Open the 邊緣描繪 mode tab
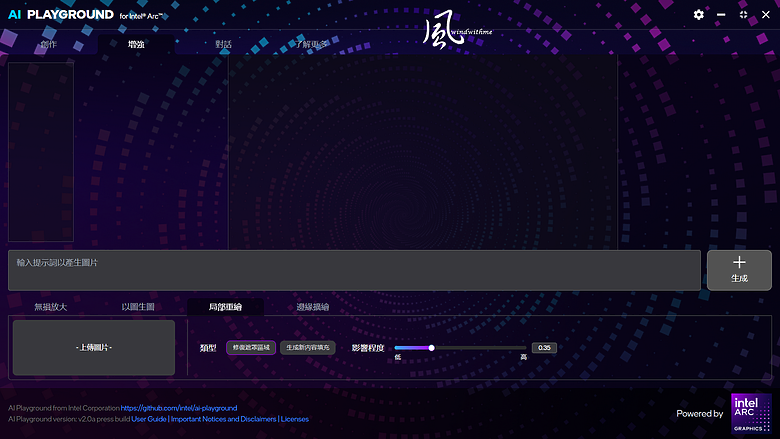Viewport: 780px width, 439px height. 312,307
